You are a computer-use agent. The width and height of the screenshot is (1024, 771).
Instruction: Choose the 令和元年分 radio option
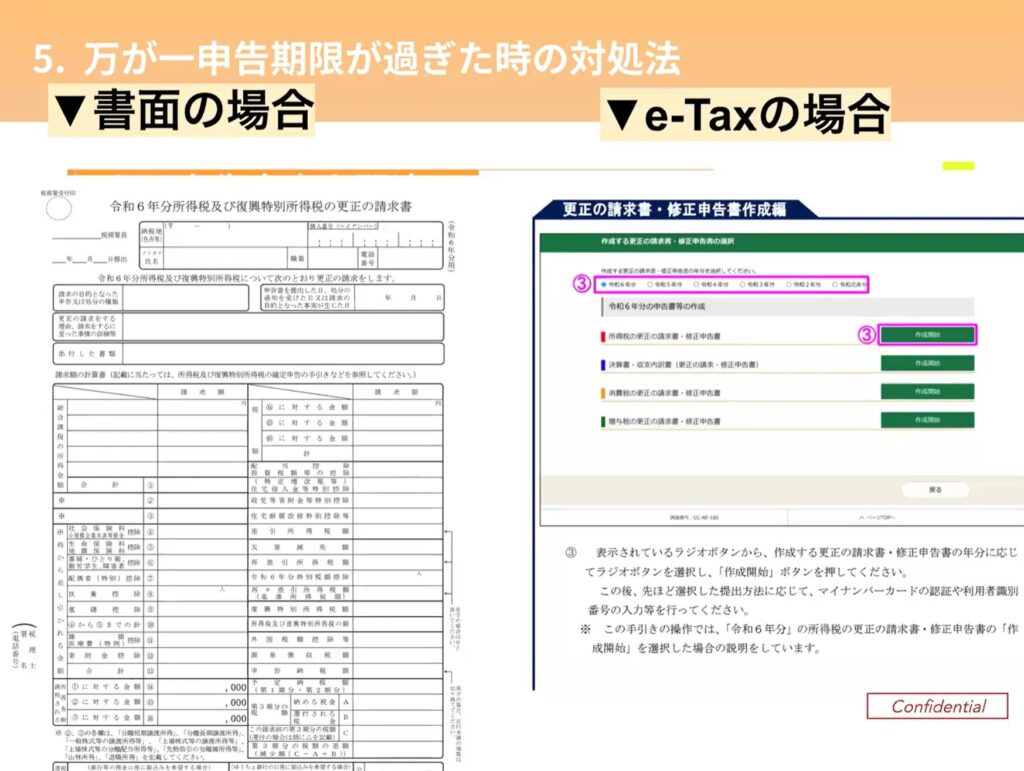835,284
